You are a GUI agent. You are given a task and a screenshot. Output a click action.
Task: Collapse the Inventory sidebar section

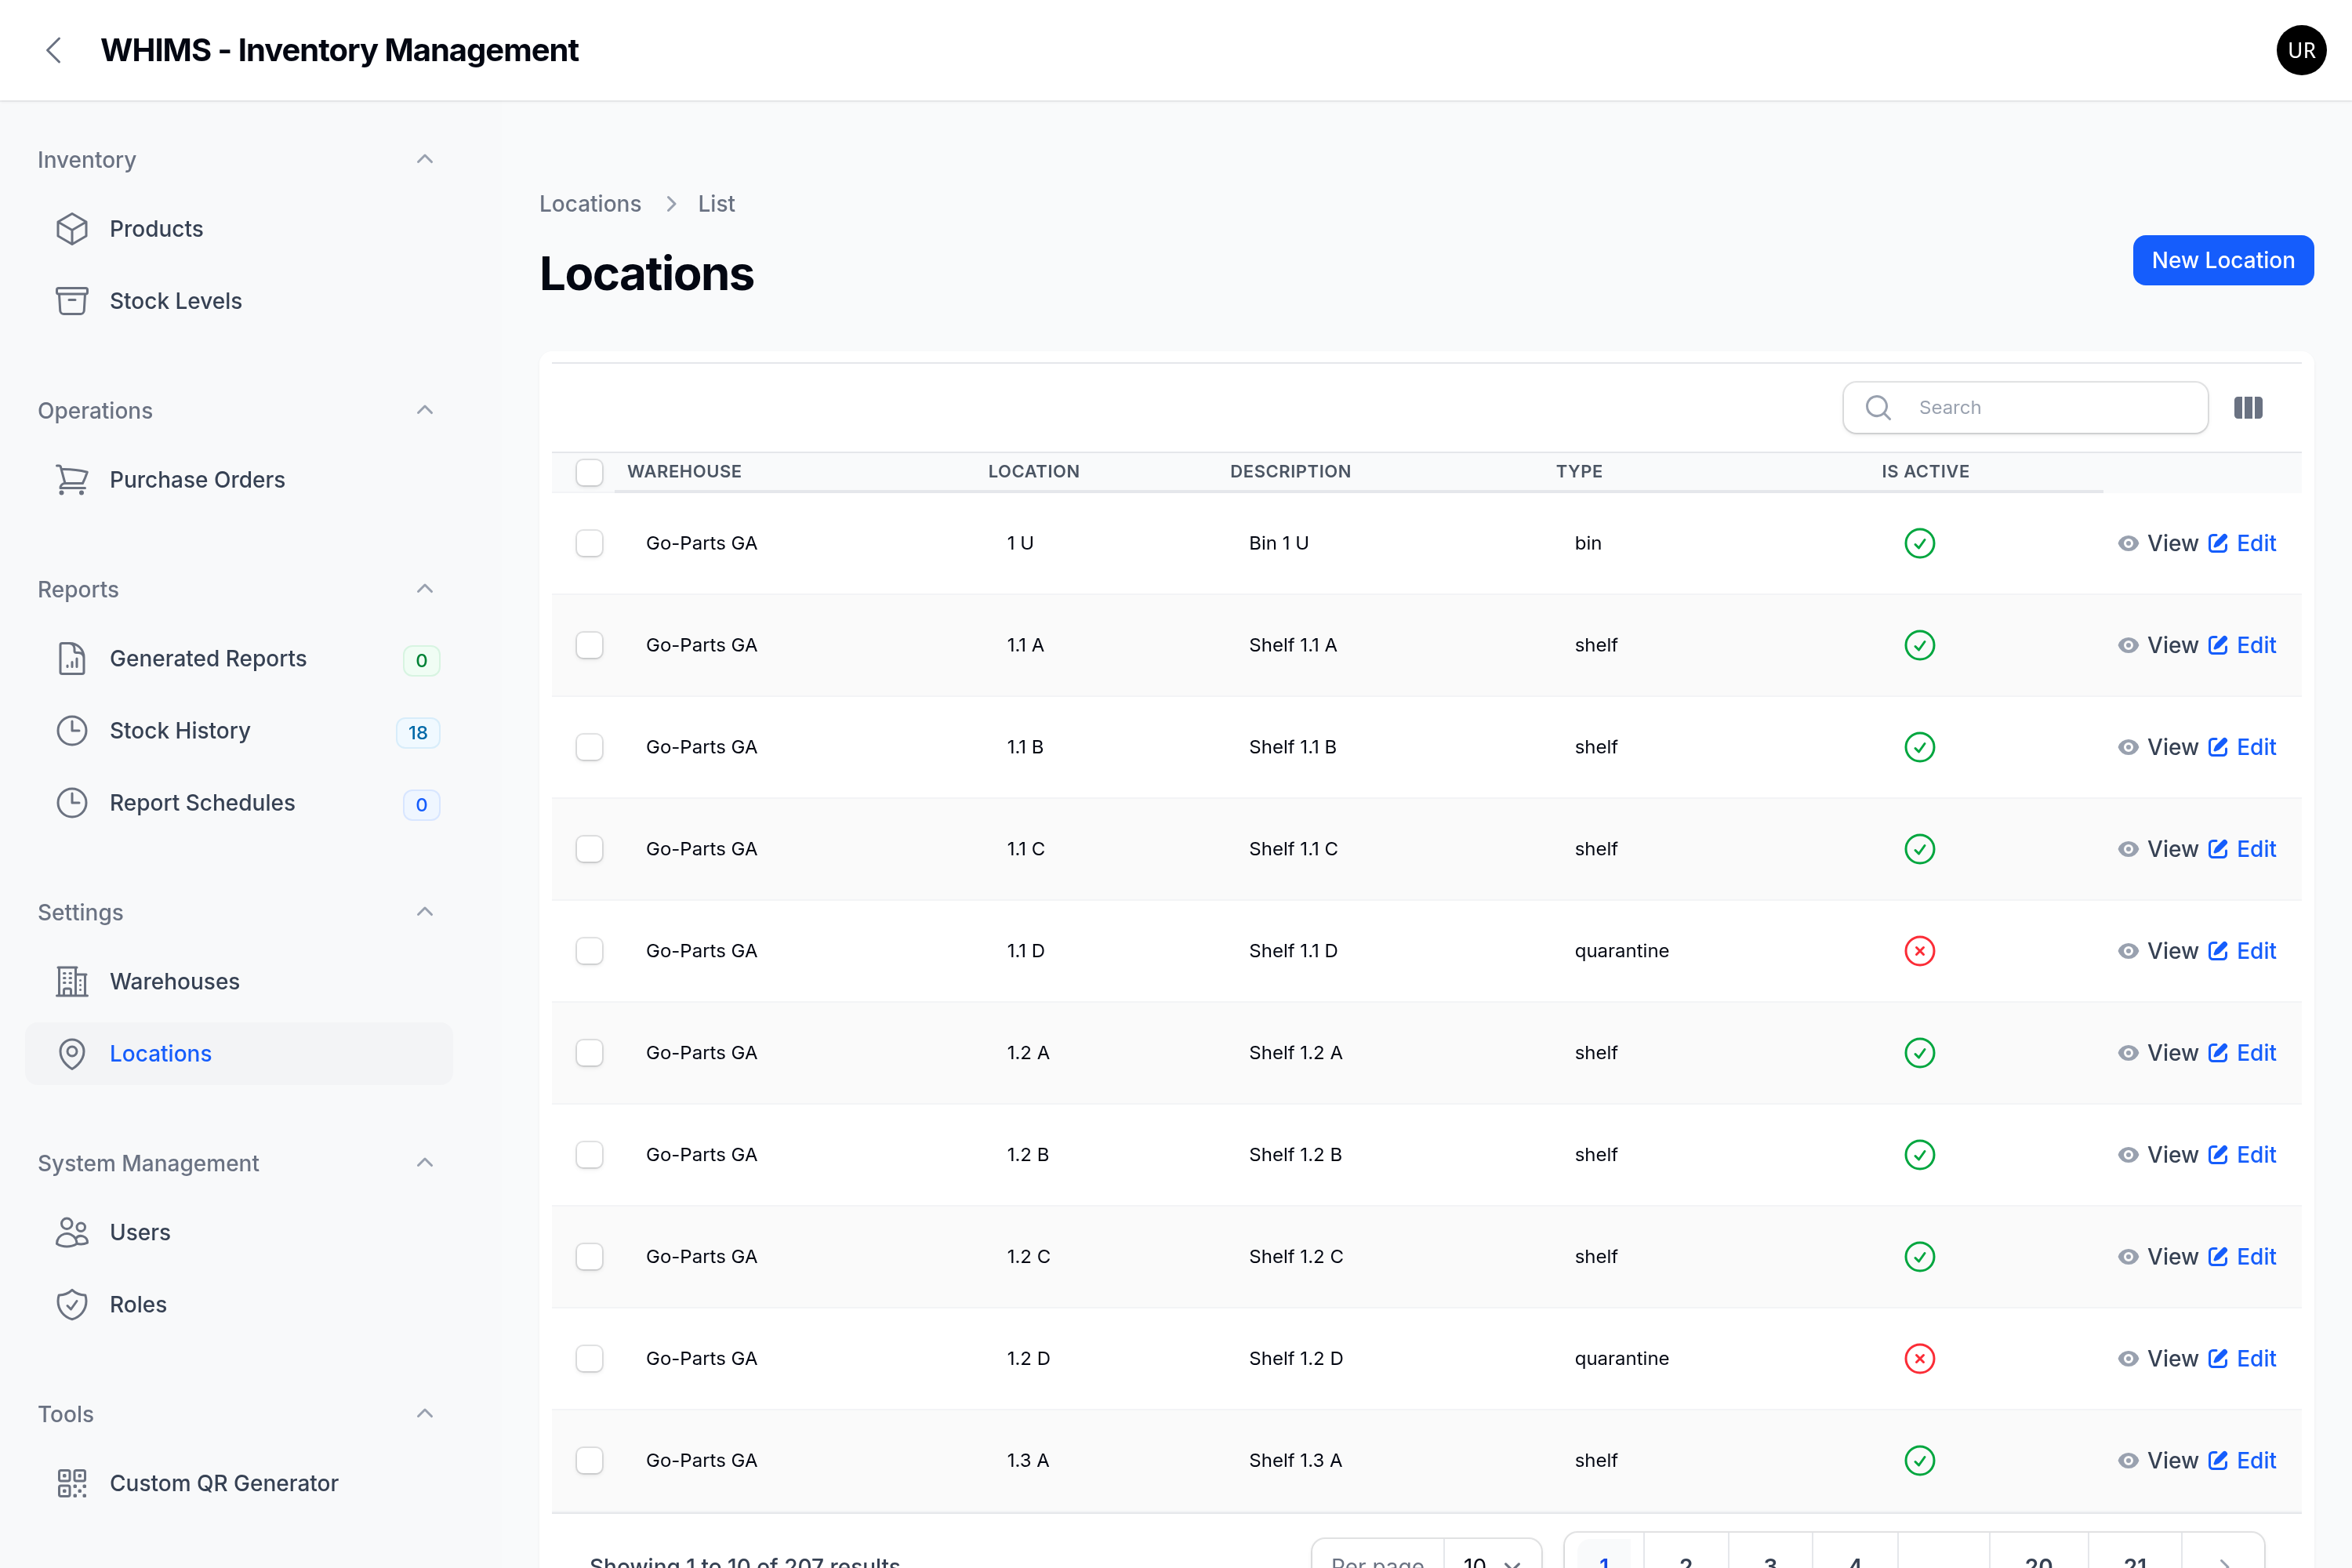(x=425, y=160)
